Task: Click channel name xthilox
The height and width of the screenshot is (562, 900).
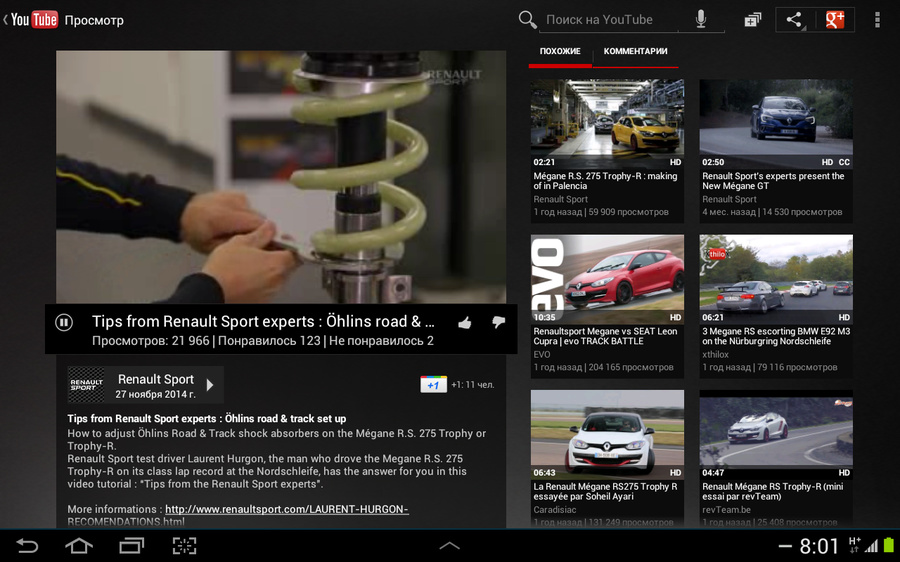Action: pos(715,355)
